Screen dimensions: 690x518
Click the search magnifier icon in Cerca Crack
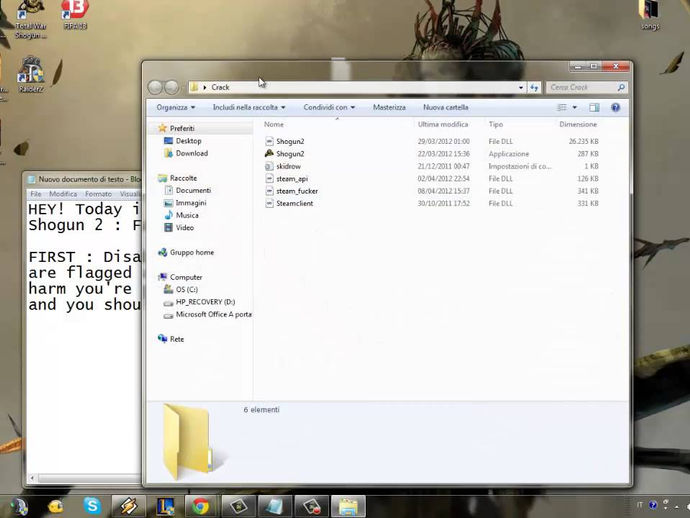coord(621,87)
